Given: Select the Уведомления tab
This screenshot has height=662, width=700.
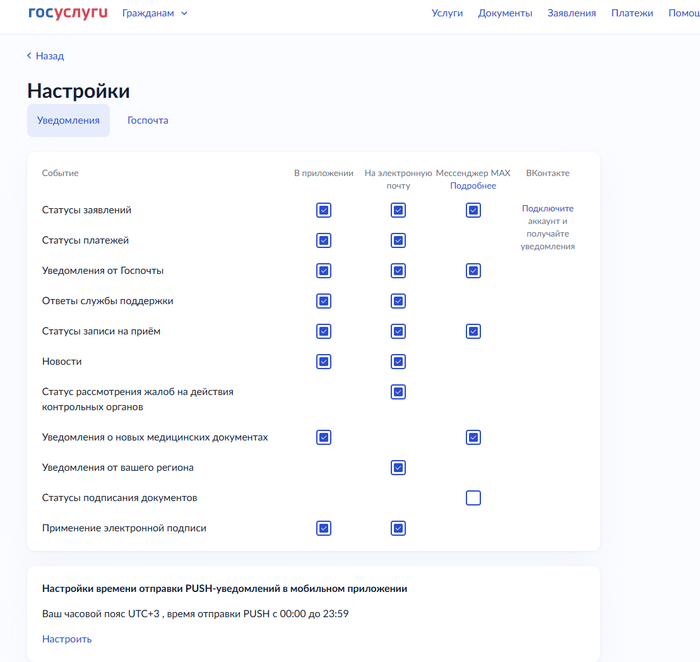Looking at the screenshot, I should (x=68, y=120).
